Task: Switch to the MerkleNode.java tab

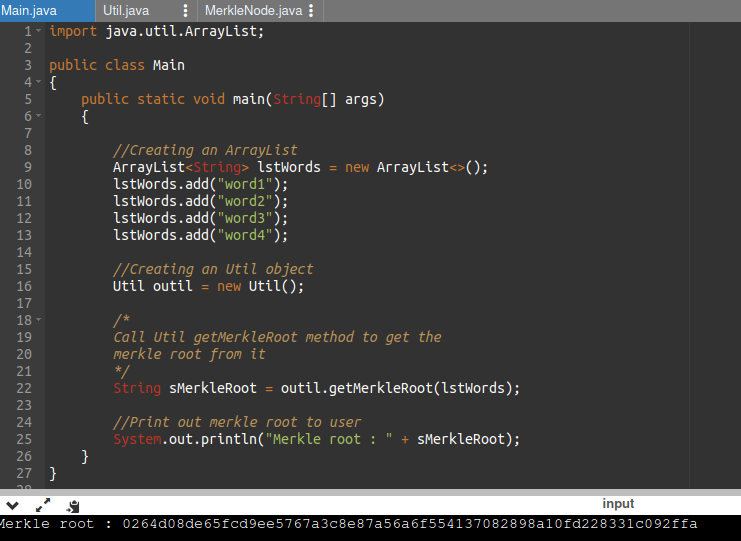Action: click(252, 11)
